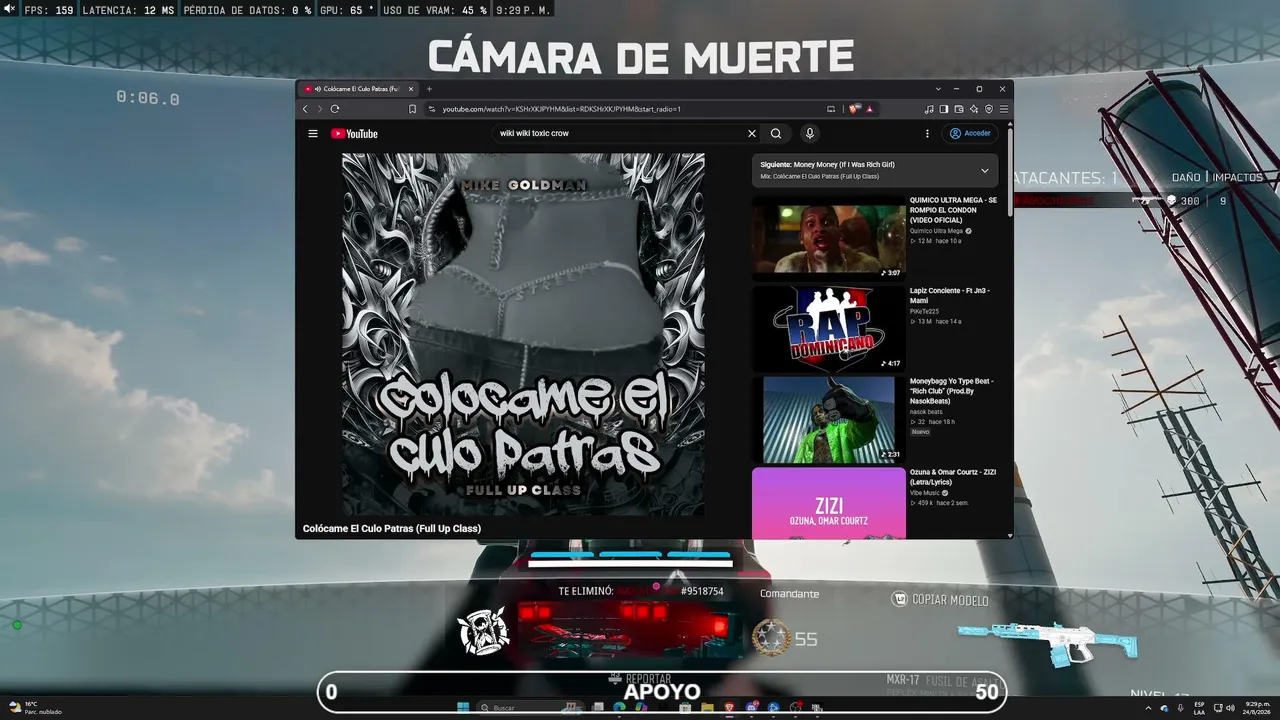Open a new browser tab
Viewport: 1280px width, 720px height.
tap(429, 89)
